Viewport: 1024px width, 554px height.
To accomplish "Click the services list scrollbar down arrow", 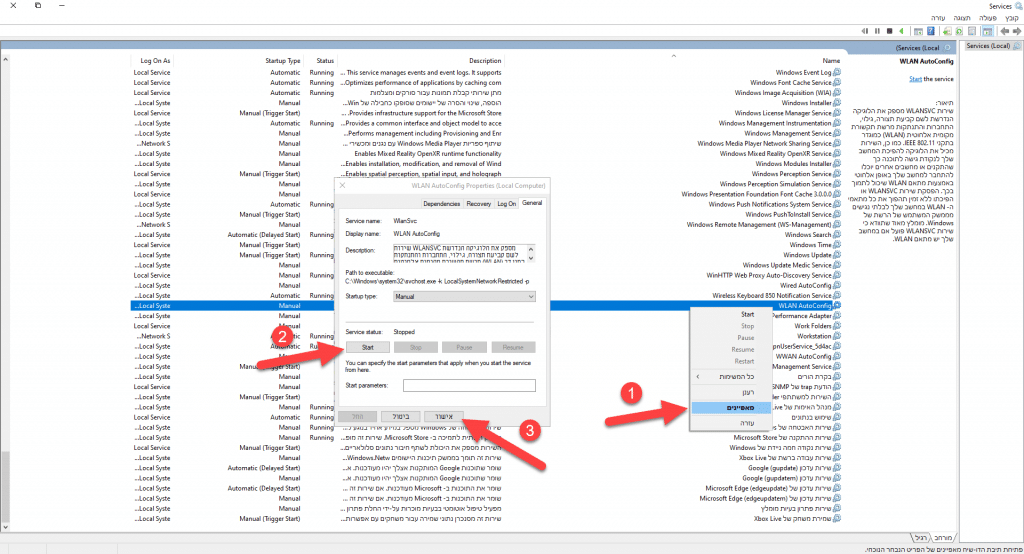I will pyautogui.click(x=5, y=527).
